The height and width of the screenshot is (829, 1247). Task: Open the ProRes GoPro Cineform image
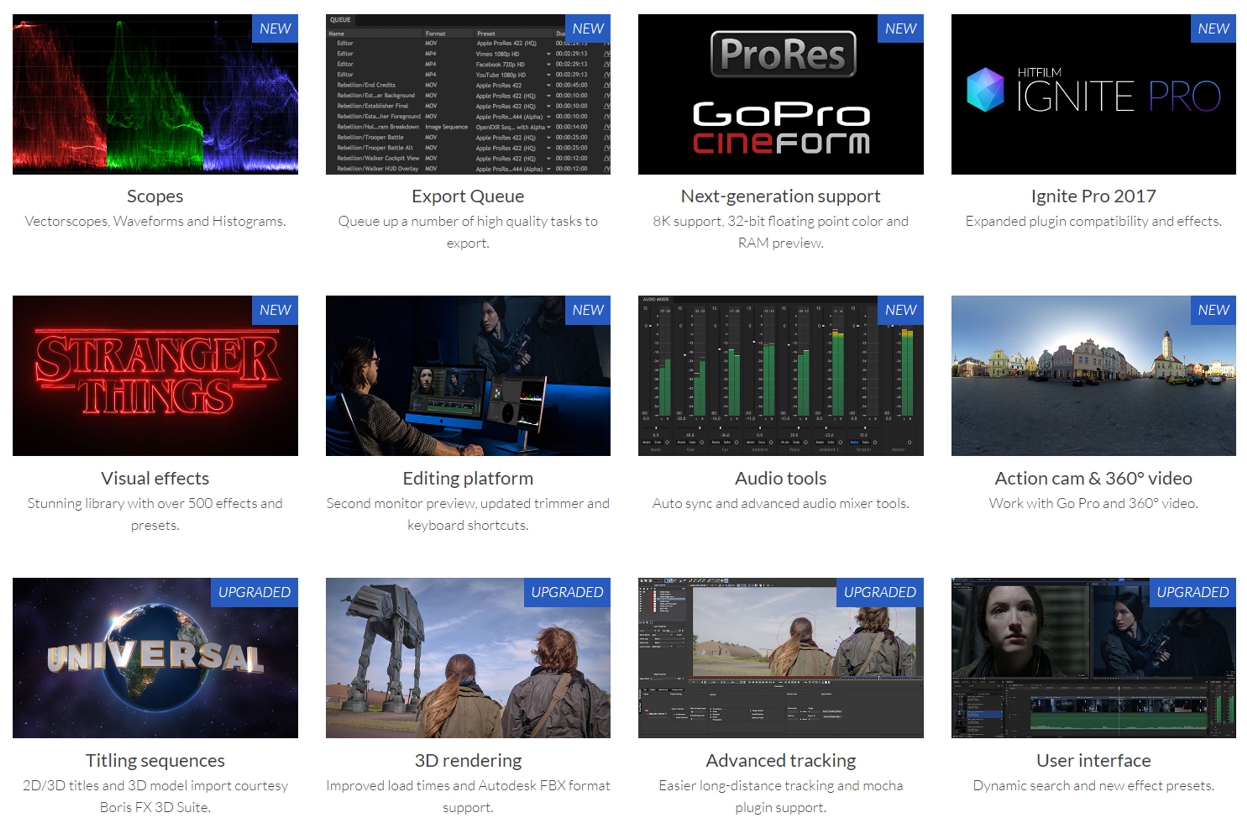781,94
